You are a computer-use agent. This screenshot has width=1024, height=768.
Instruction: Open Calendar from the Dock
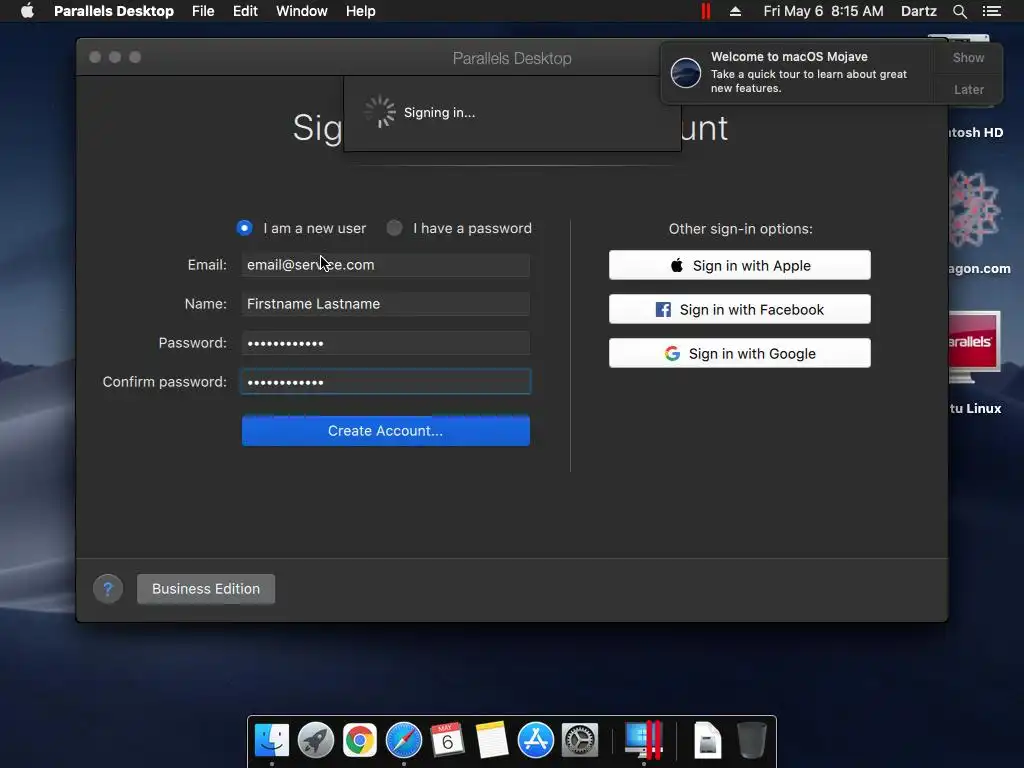[447, 741]
